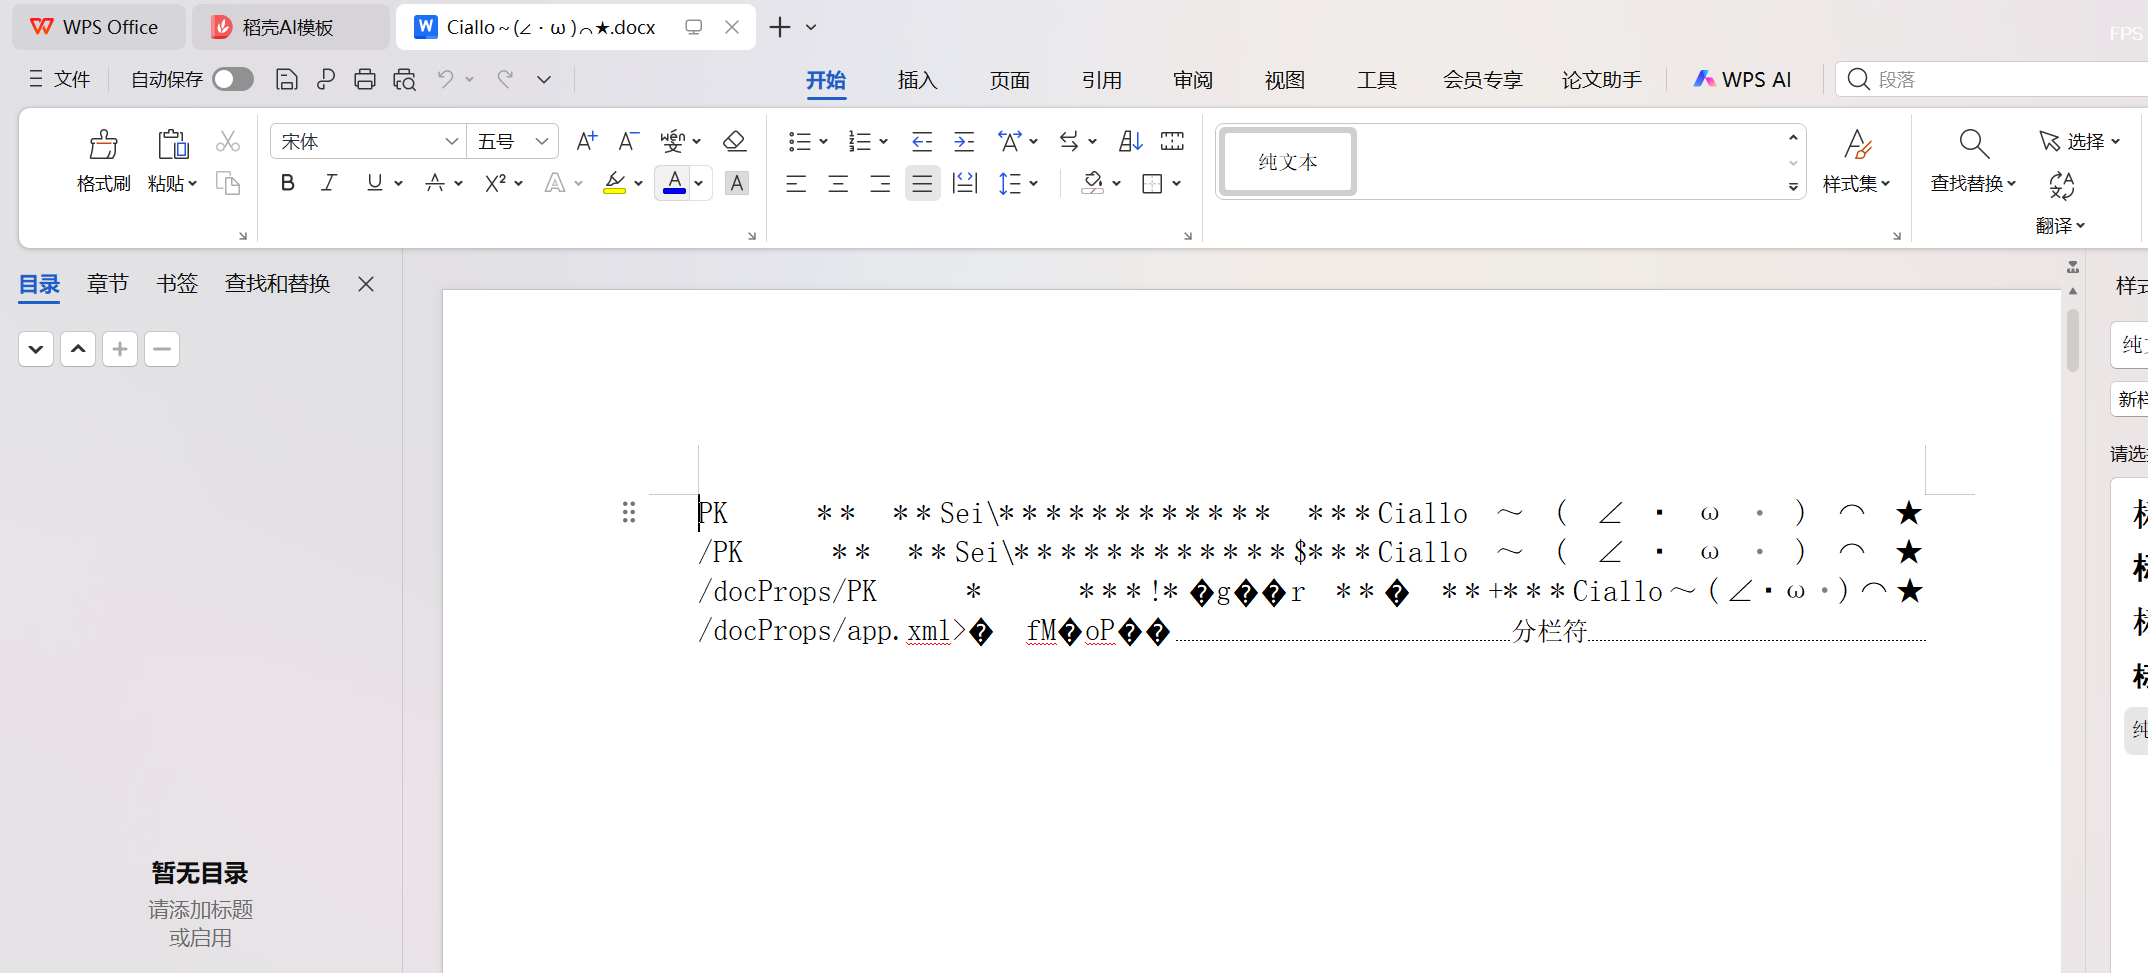The image size is (2148, 973).
Task: Open the 样式集 style sets button
Action: coord(1856,161)
